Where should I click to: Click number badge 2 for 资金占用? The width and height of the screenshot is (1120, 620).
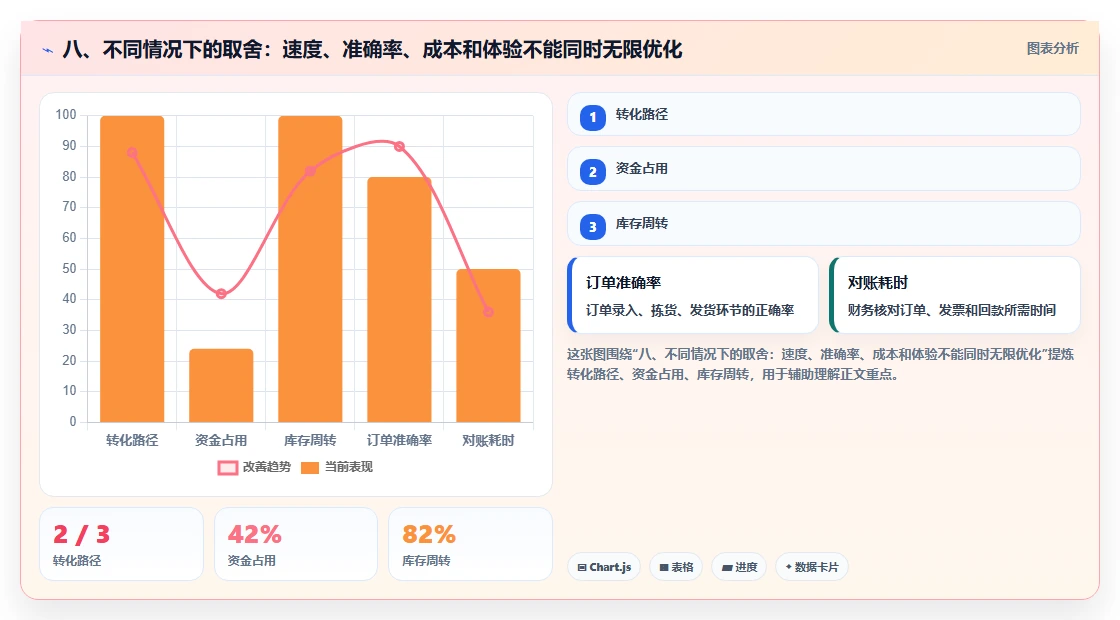click(x=592, y=171)
